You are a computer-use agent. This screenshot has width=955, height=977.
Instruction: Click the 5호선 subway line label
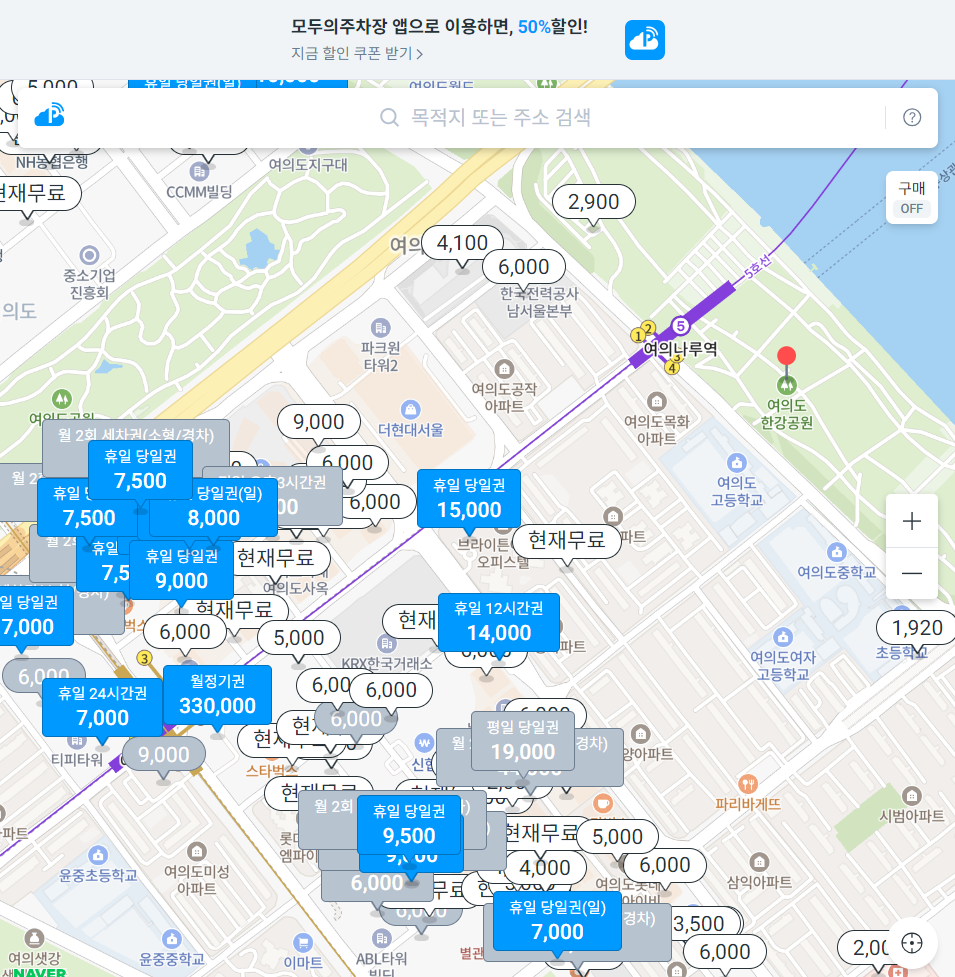758,267
